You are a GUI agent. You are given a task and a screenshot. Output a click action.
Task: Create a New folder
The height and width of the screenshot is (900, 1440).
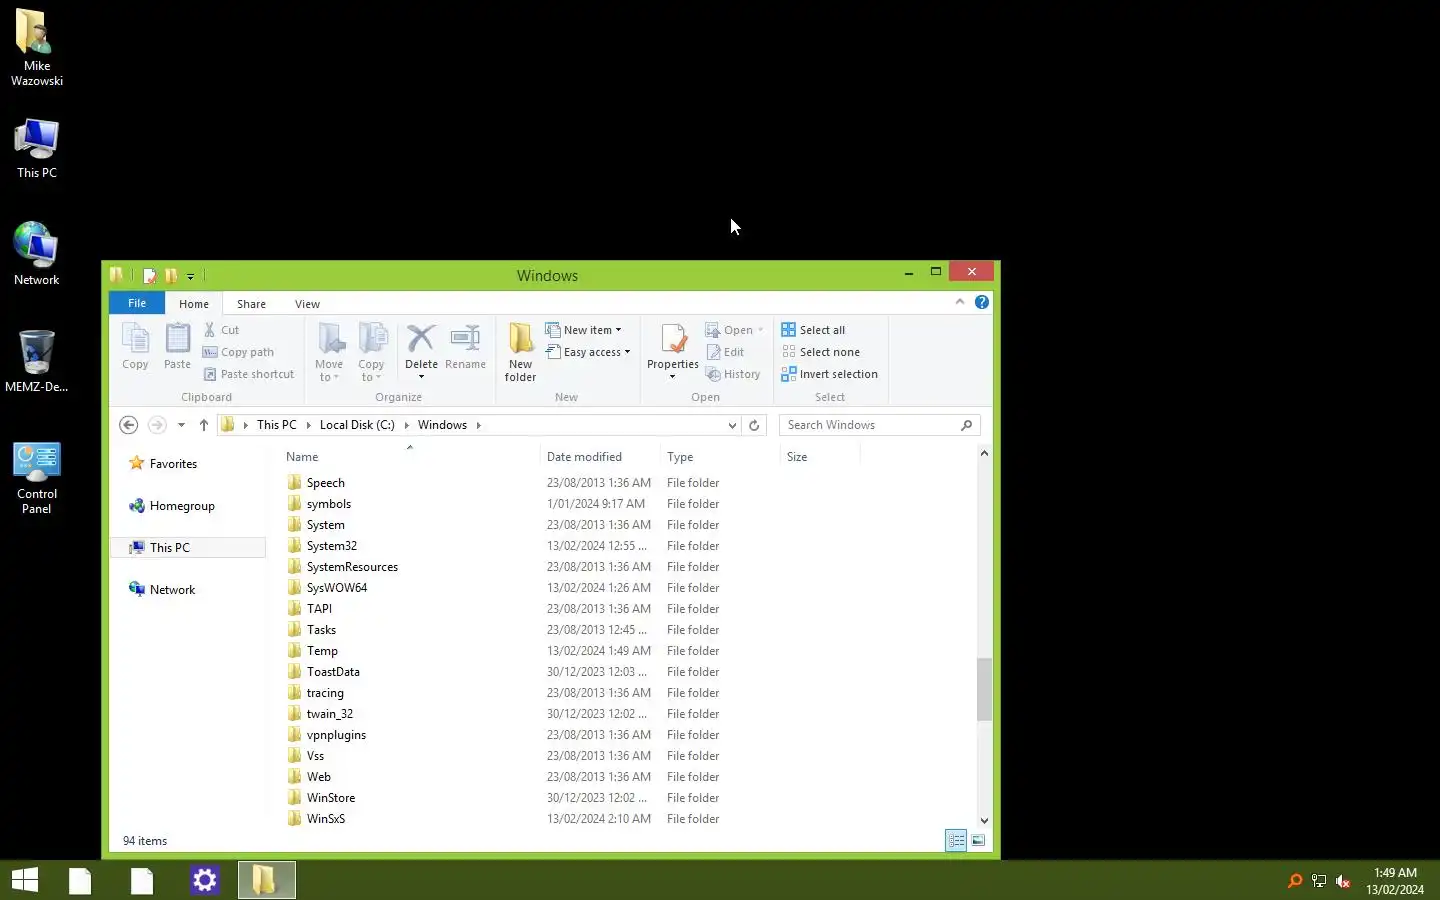point(520,352)
